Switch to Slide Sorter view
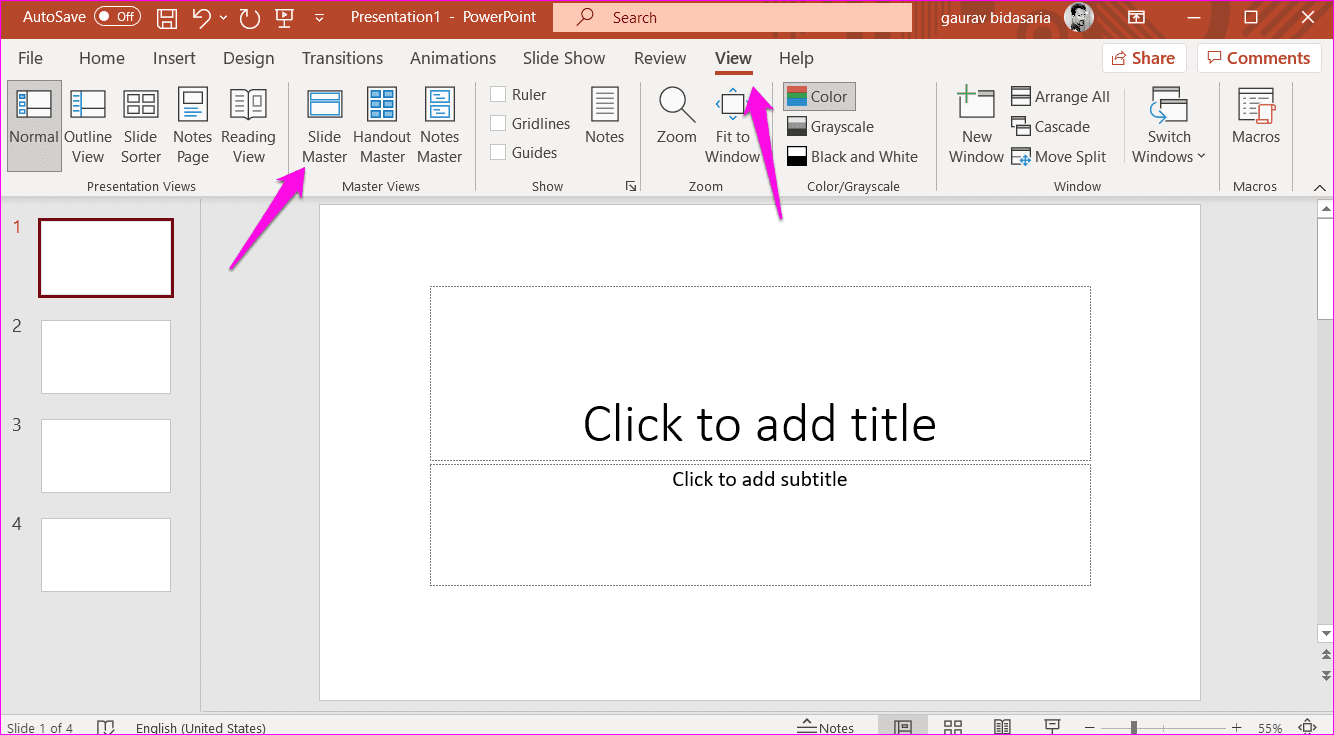 (140, 120)
